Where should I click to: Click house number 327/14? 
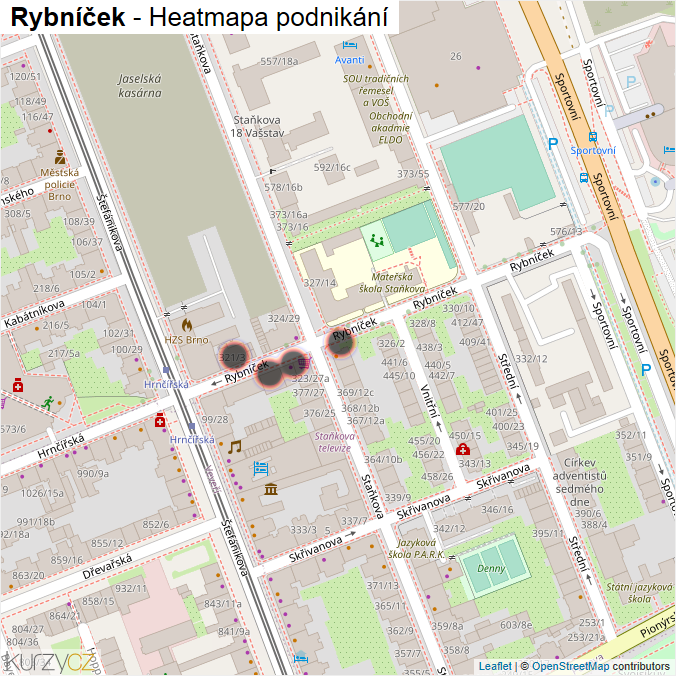(320, 283)
